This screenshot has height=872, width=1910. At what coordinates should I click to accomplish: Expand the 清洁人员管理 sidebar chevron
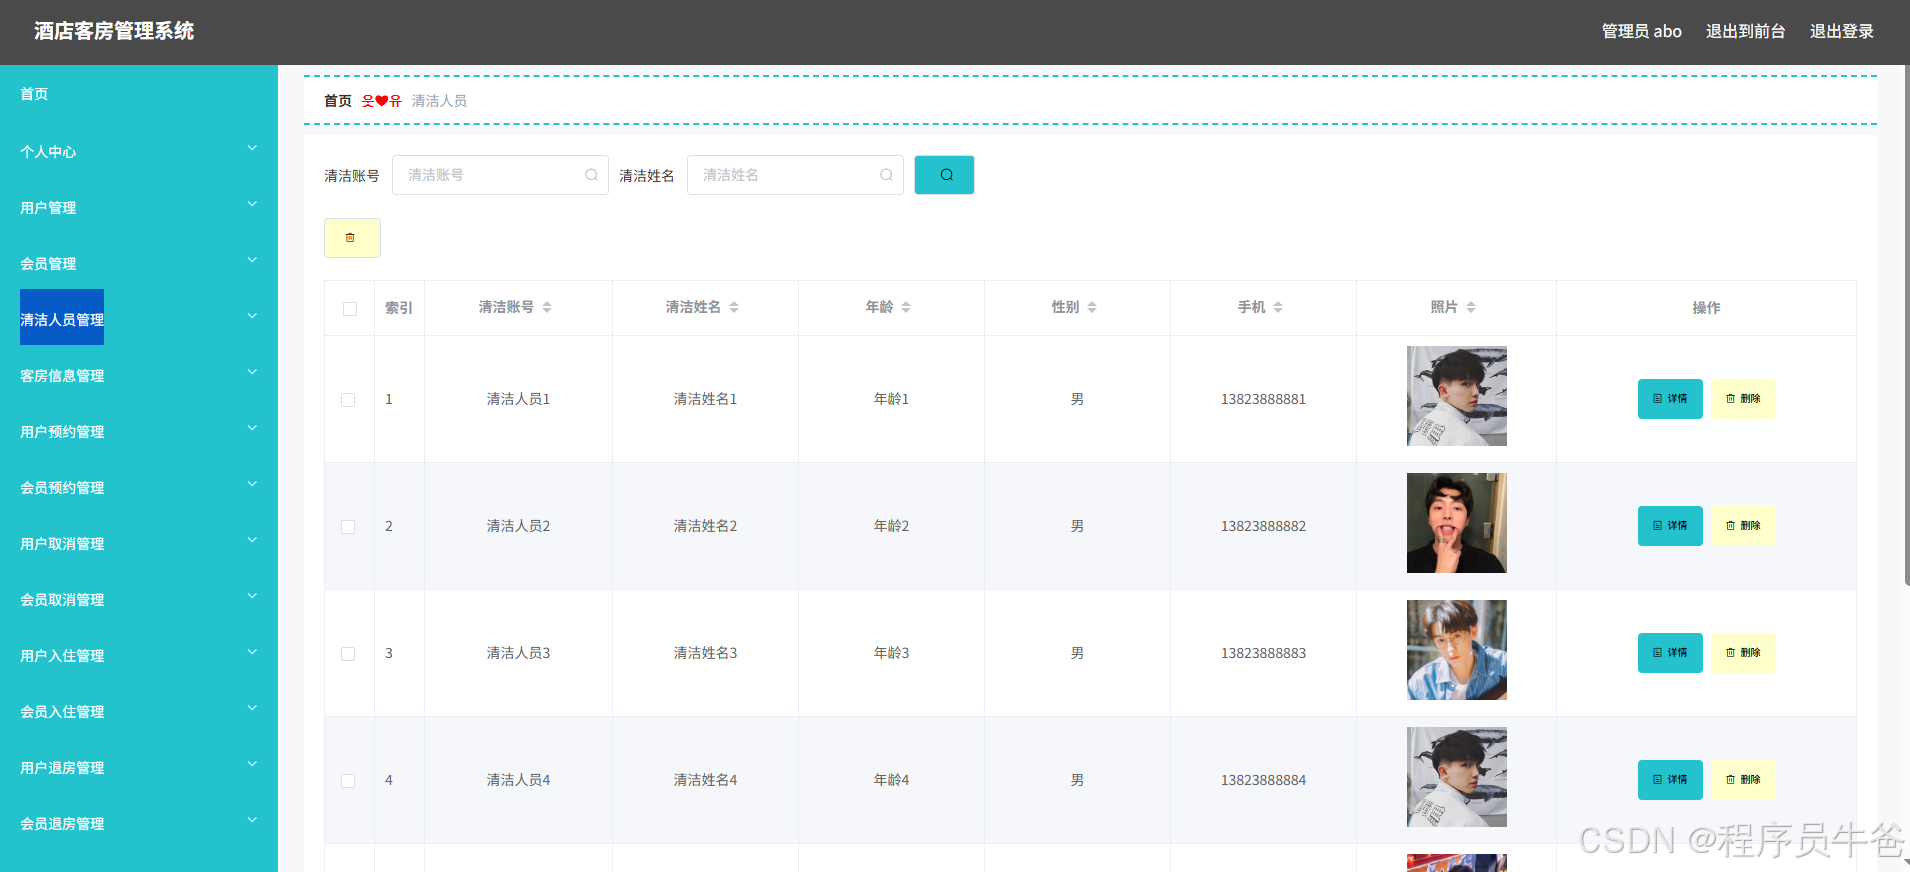coord(252,316)
